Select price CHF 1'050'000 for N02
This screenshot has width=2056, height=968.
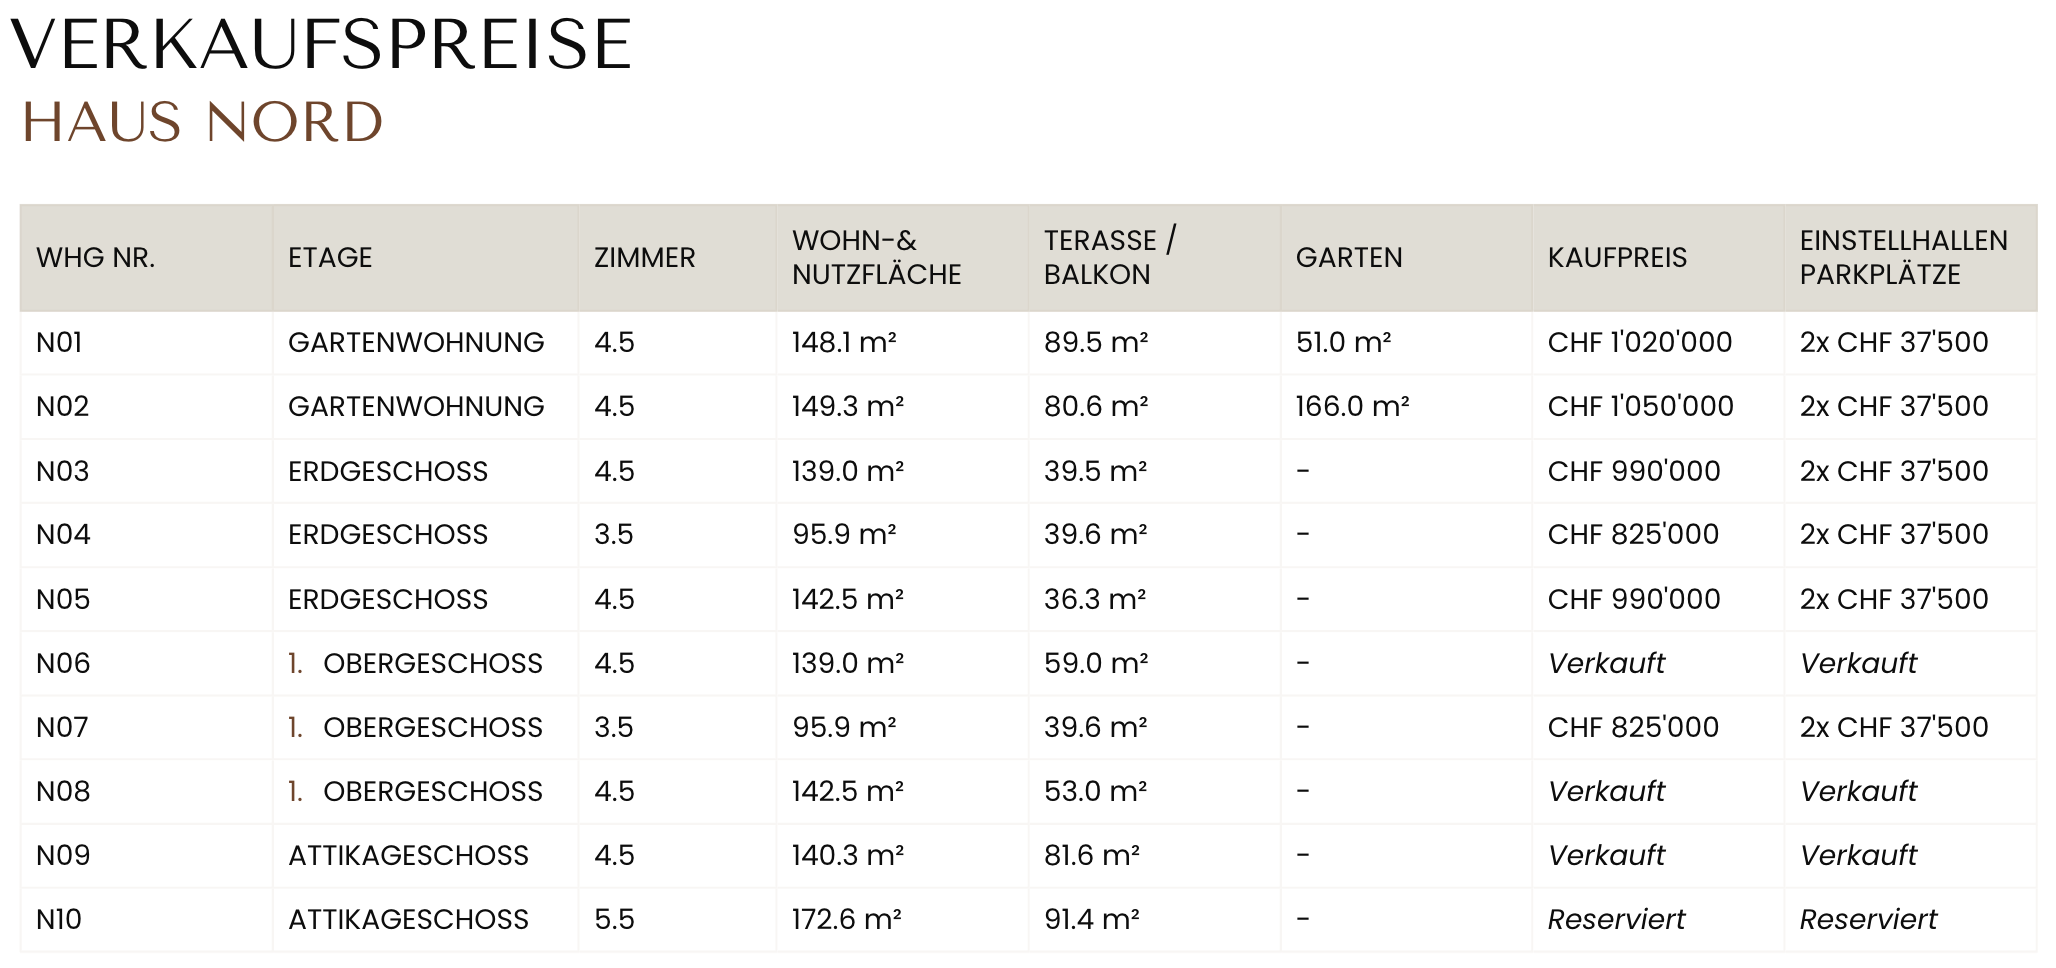[x=1640, y=406]
